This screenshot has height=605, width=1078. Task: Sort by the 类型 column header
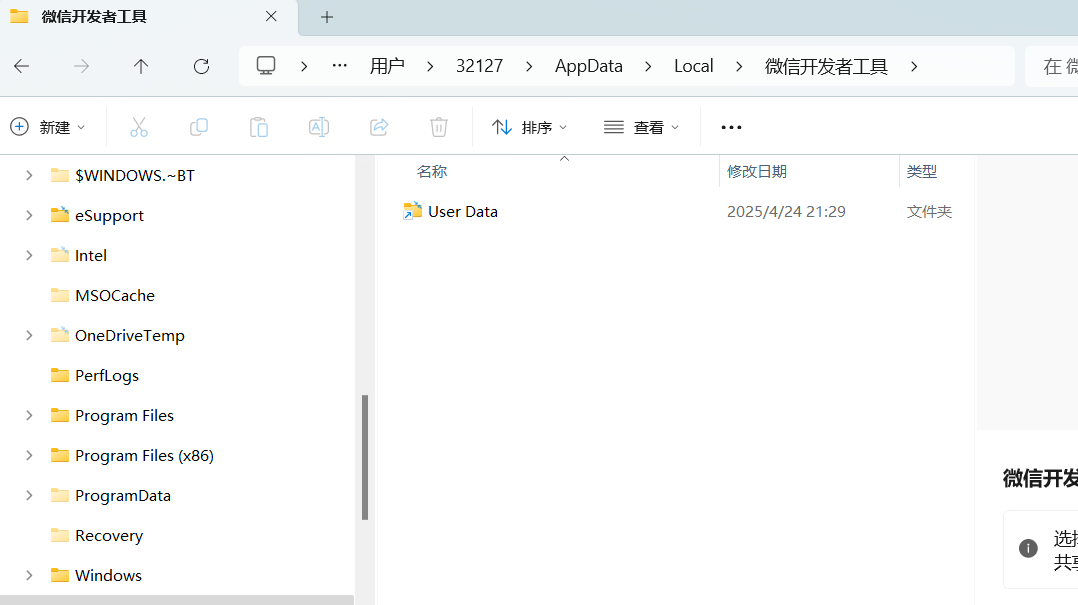tap(921, 171)
